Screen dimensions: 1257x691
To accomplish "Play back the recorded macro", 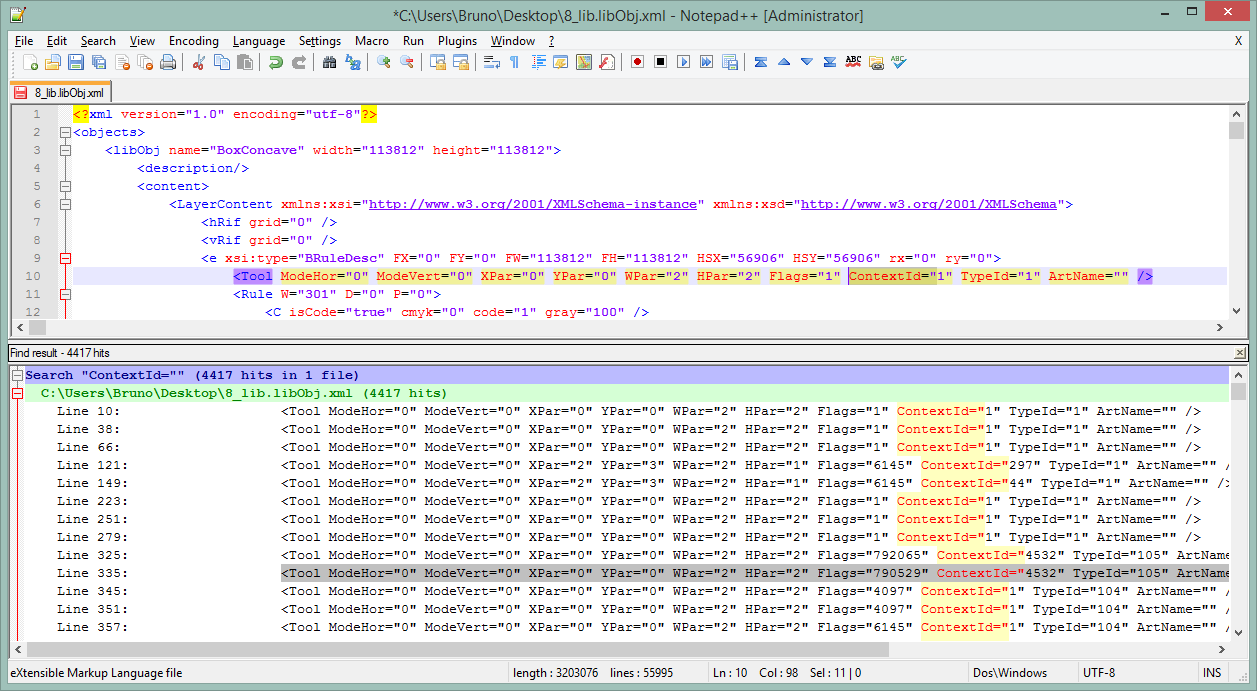I will [683, 62].
